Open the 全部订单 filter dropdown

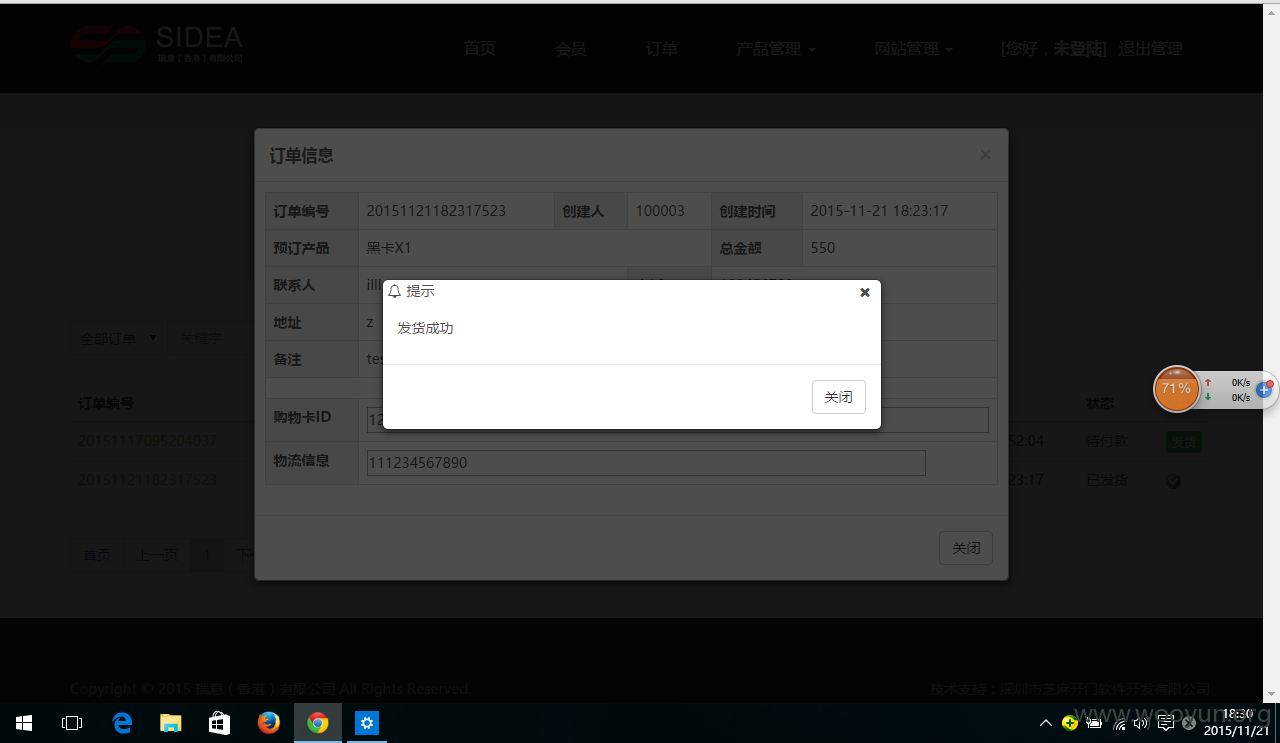click(117, 339)
